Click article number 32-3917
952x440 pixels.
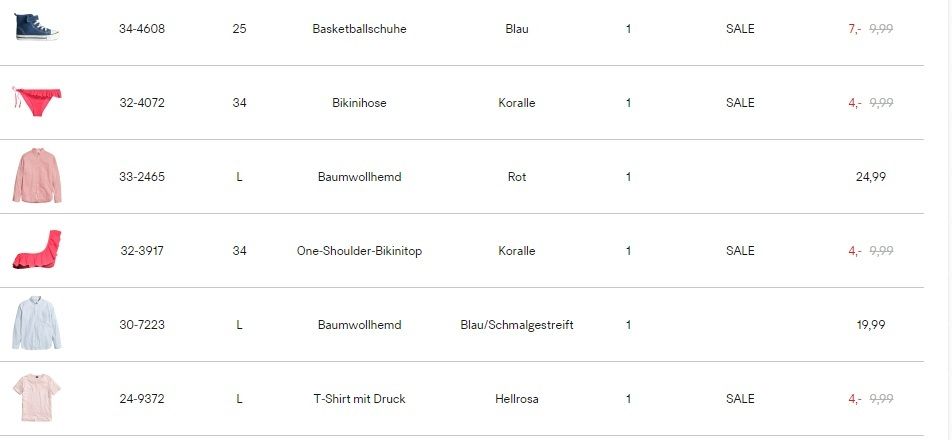pos(142,251)
